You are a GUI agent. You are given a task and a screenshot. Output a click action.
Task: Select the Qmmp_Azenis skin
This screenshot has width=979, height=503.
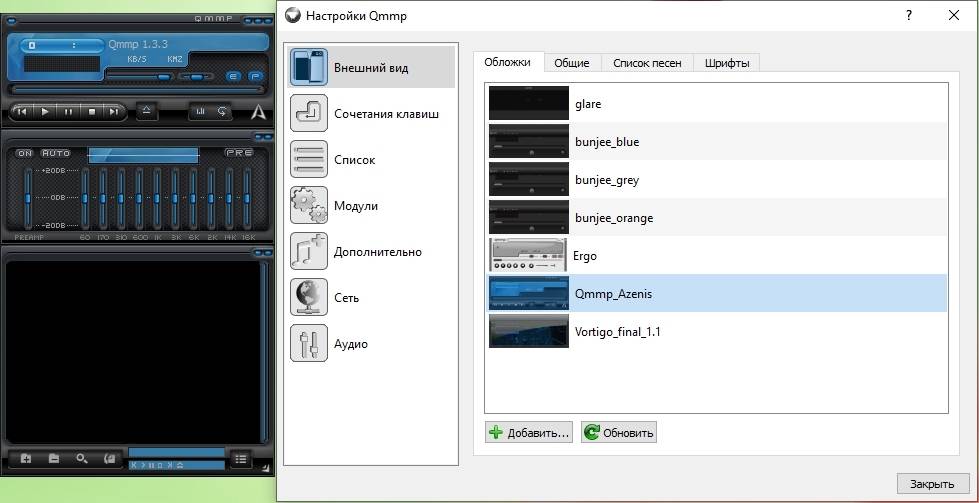717,293
